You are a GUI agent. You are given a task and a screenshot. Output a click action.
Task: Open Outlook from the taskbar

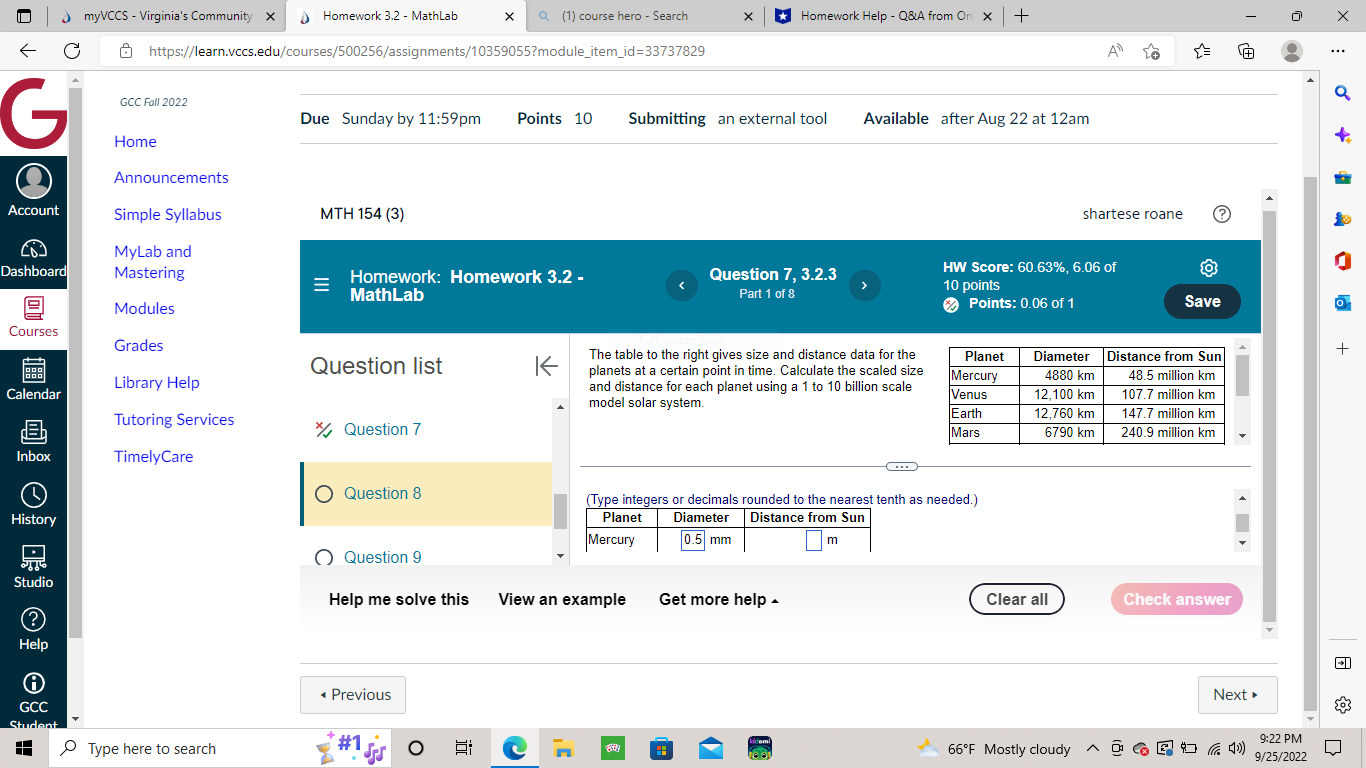(x=710, y=747)
